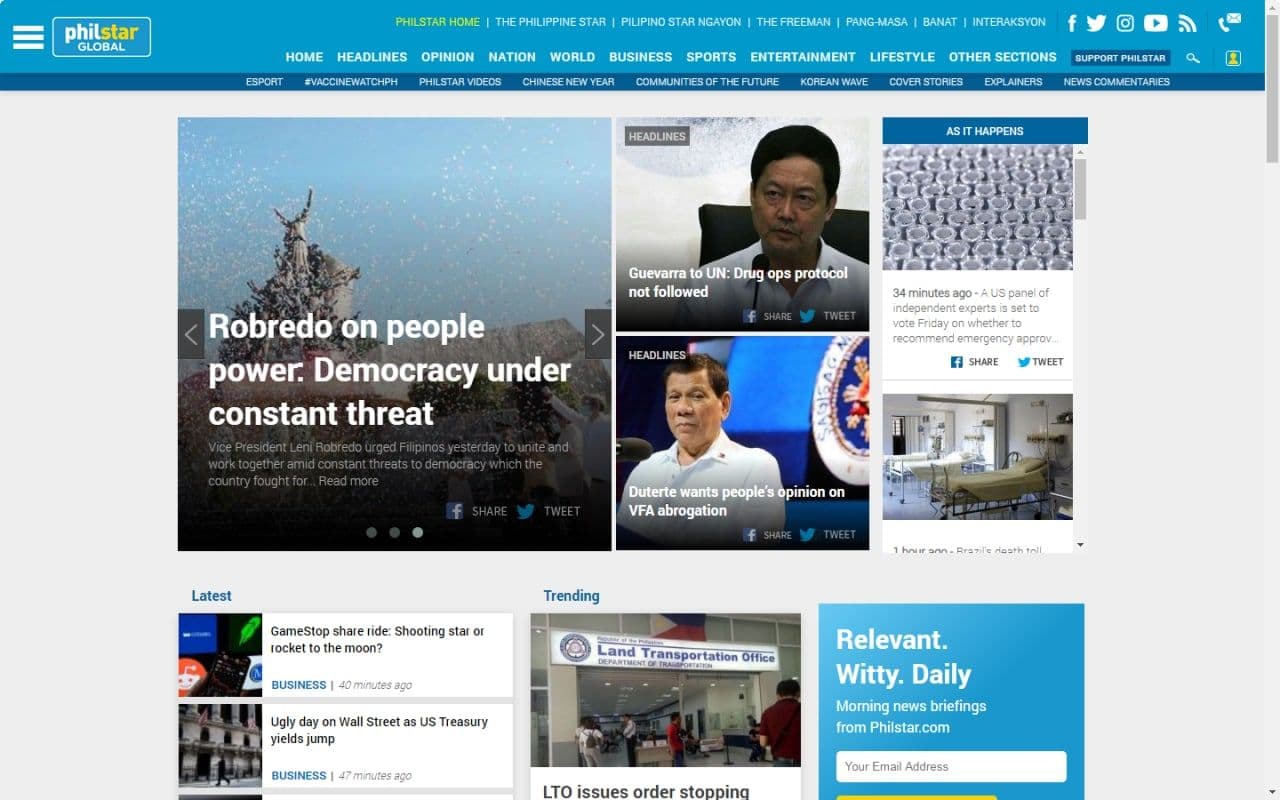Open Philstar's Facebook page icon in header
Screen dimensions: 1280x800
click(x=1072, y=23)
